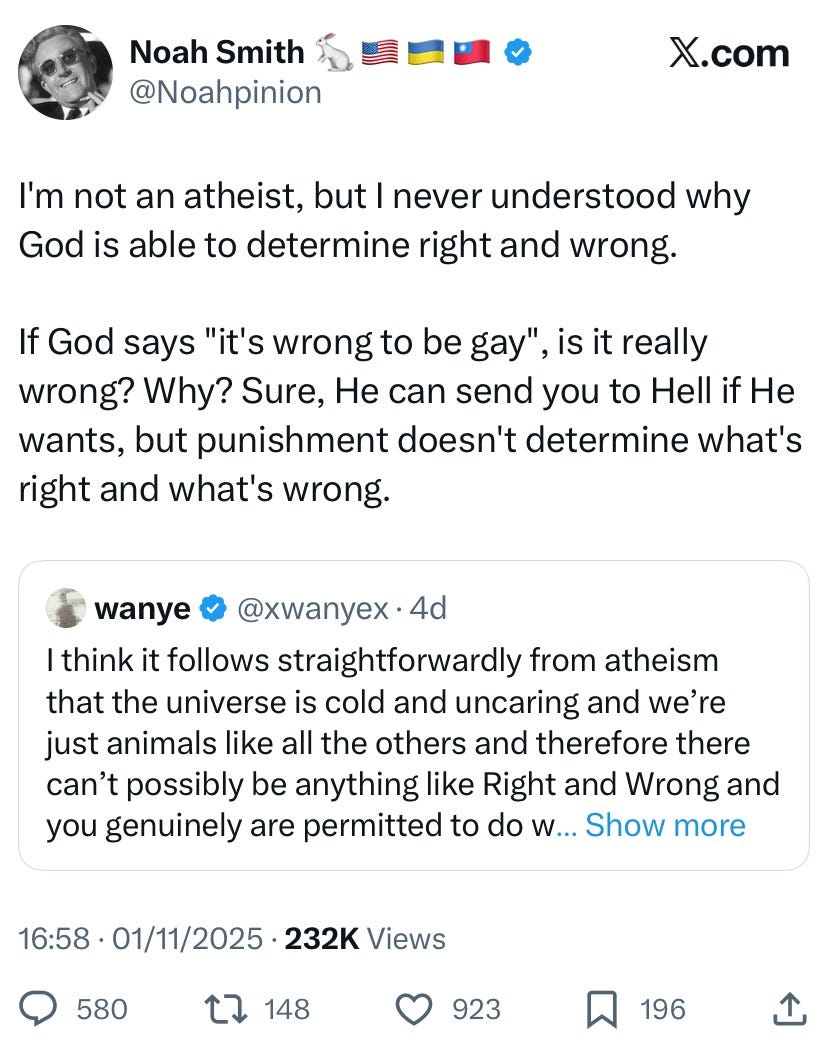The width and height of the screenshot is (828, 1044).
Task: Expand quoted tweet with Show more
Action: click(665, 825)
